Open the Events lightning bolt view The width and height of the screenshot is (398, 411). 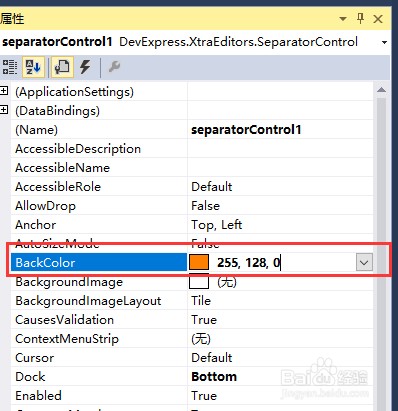click(85, 67)
